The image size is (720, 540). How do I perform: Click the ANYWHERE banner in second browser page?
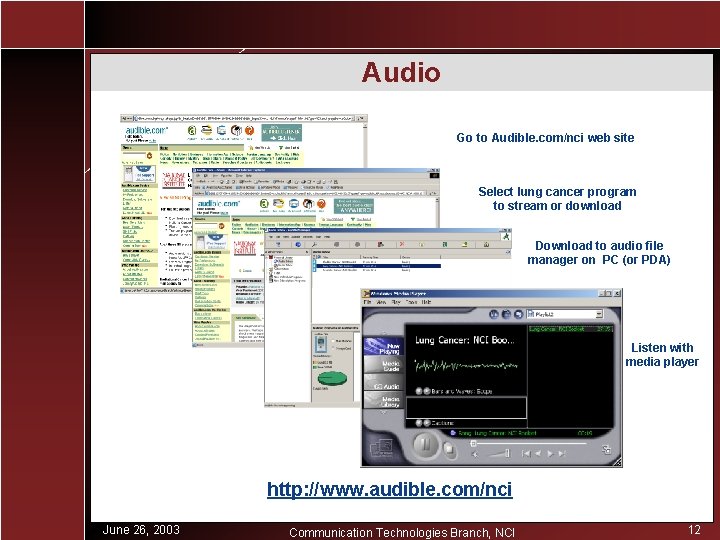click(x=354, y=206)
